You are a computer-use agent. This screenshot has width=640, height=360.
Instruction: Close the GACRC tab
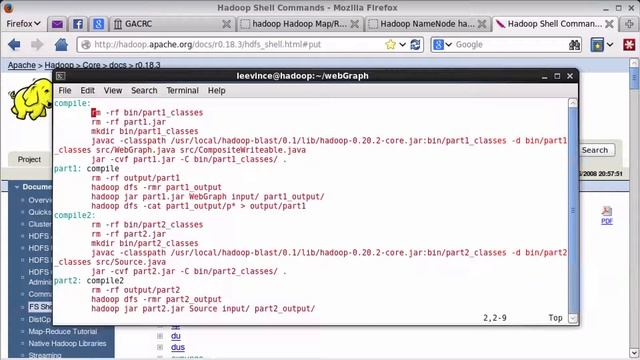click(226, 24)
